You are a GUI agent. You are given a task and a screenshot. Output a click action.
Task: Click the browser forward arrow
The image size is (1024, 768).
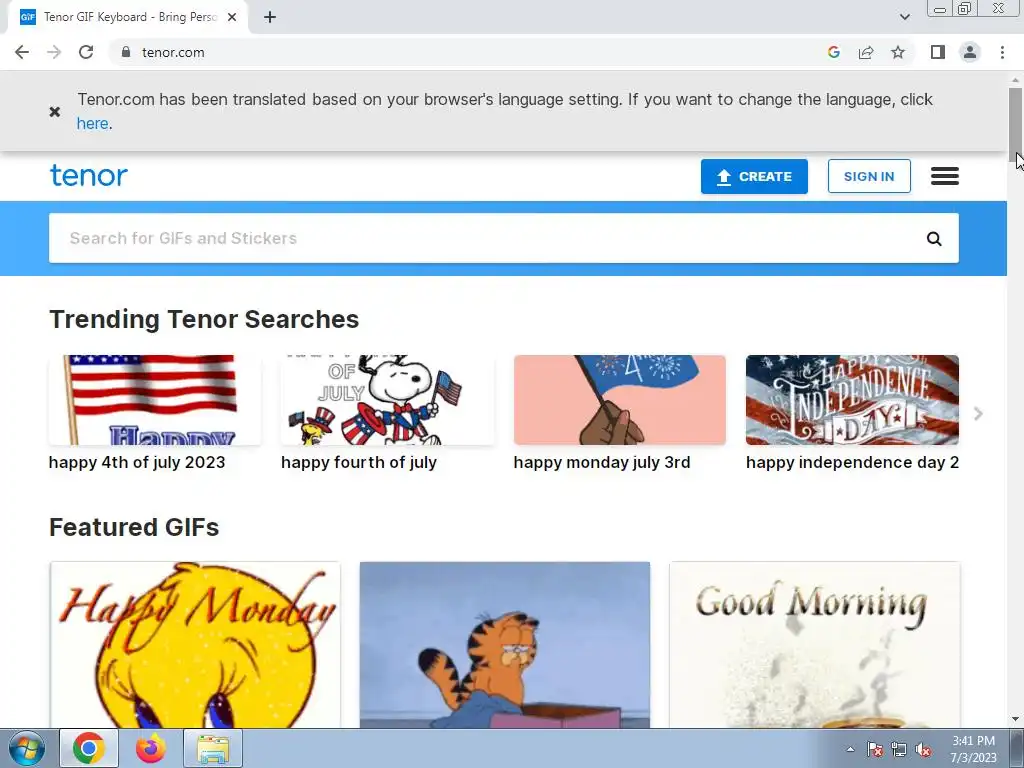54,52
